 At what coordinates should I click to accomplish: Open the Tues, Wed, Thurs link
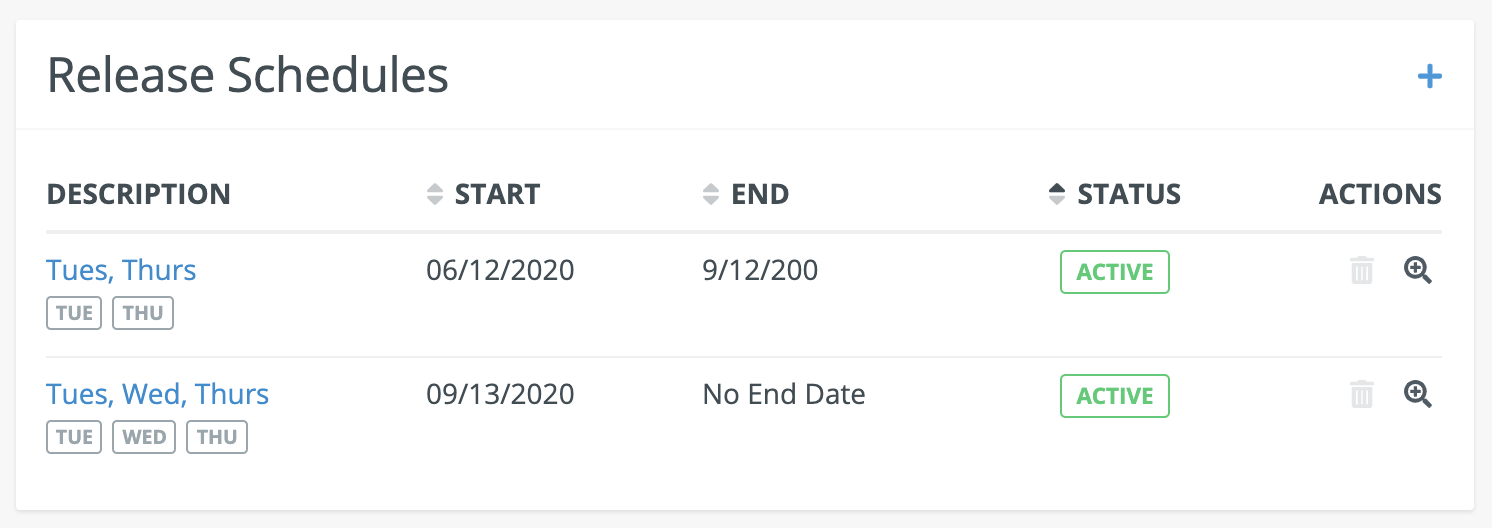157,394
